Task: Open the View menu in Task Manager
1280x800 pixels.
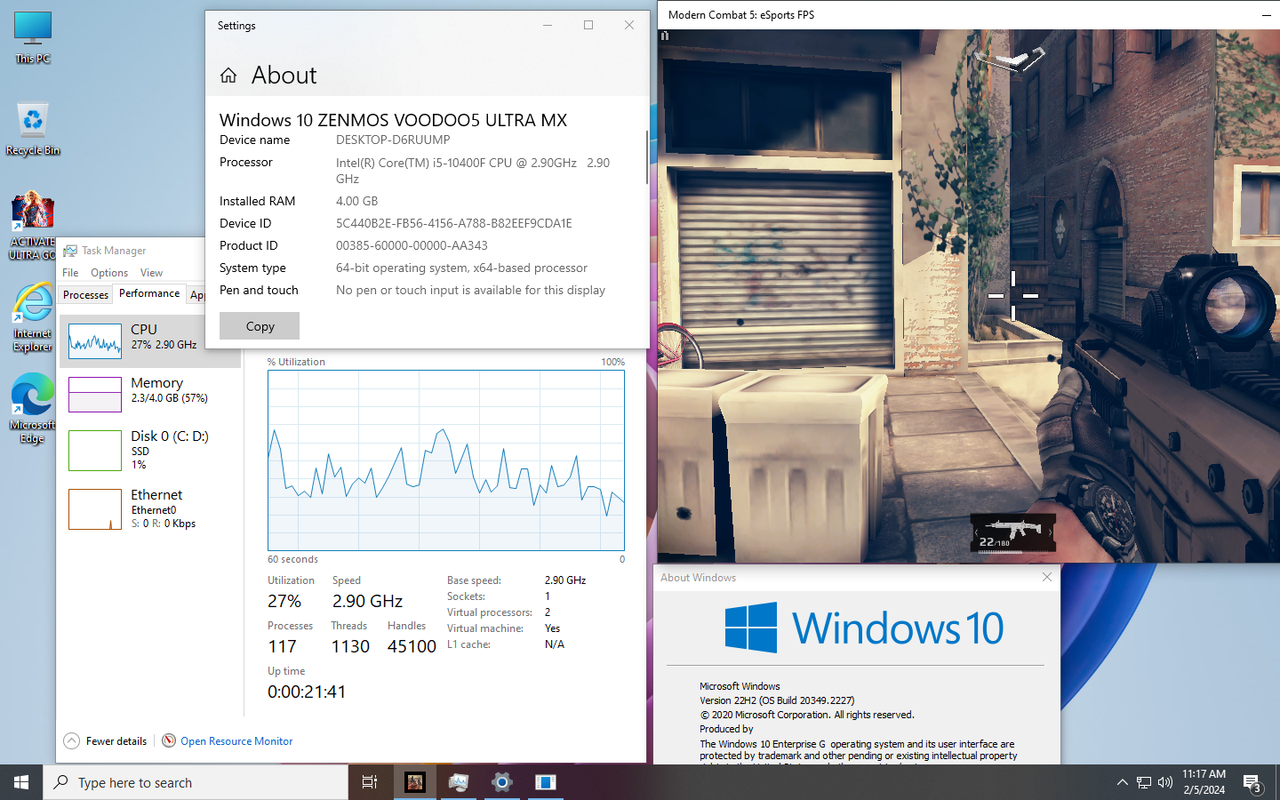Action: pyautogui.click(x=151, y=272)
